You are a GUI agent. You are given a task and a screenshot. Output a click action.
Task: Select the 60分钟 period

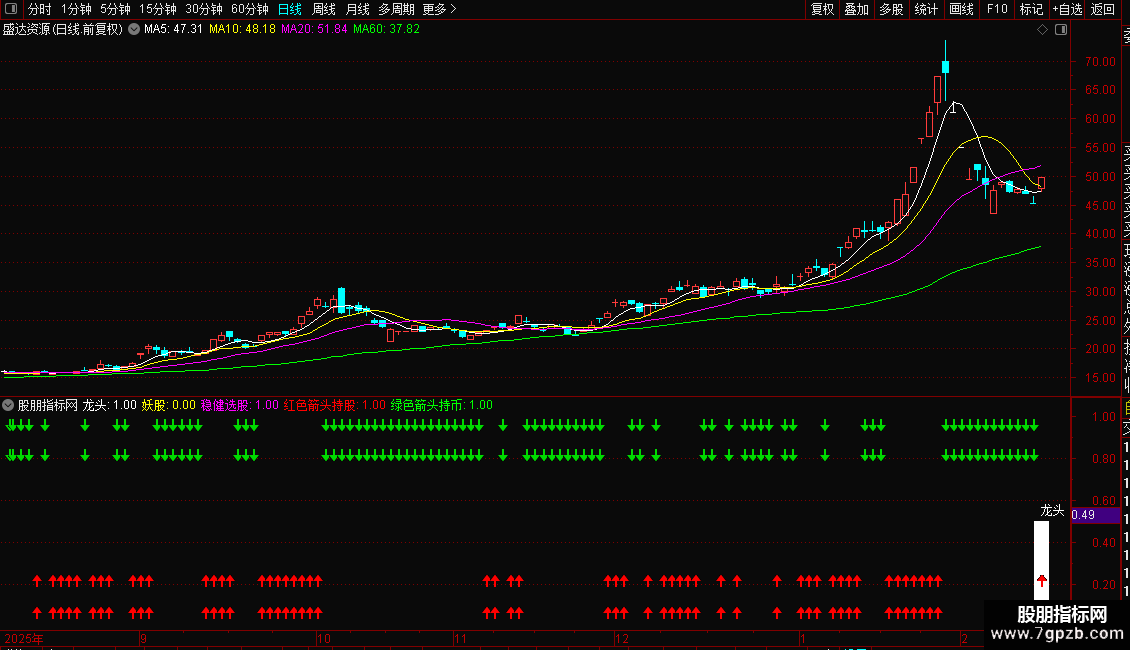249,9
